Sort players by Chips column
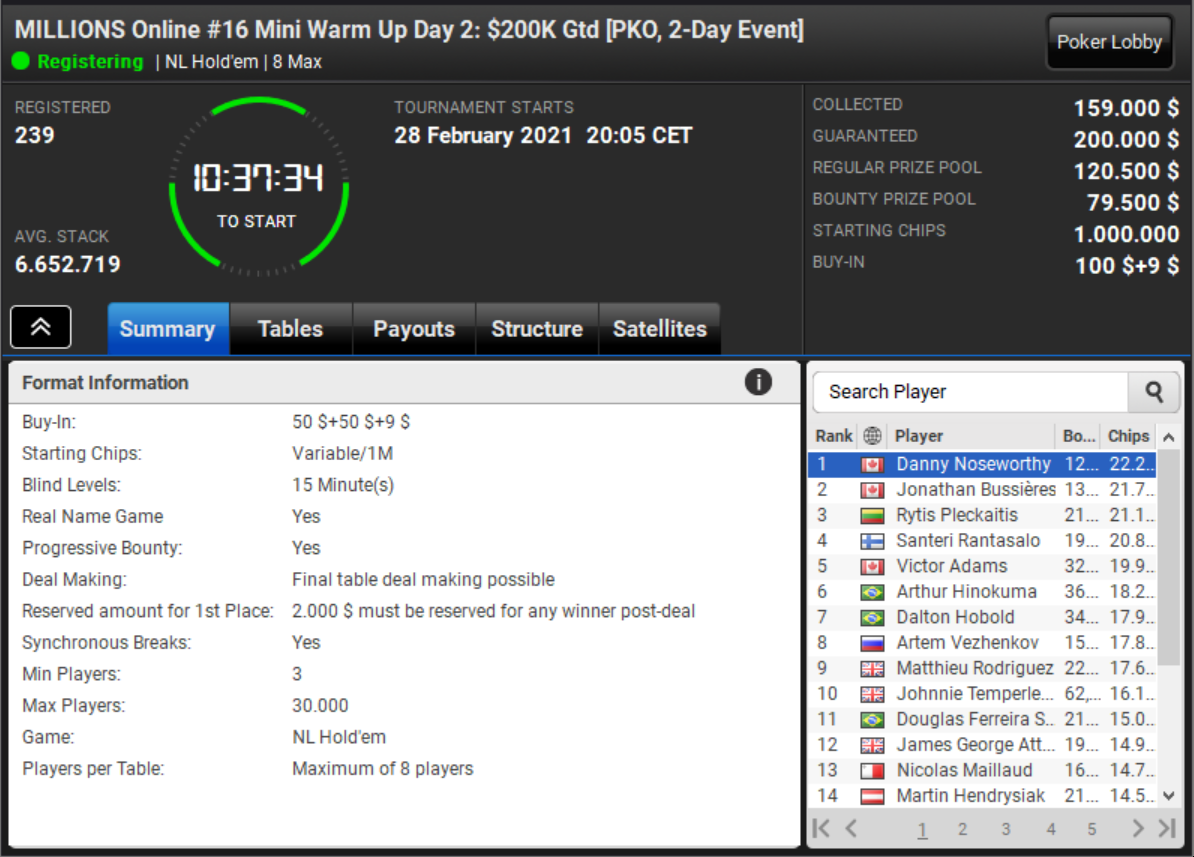1194x857 pixels. tap(1128, 436)
